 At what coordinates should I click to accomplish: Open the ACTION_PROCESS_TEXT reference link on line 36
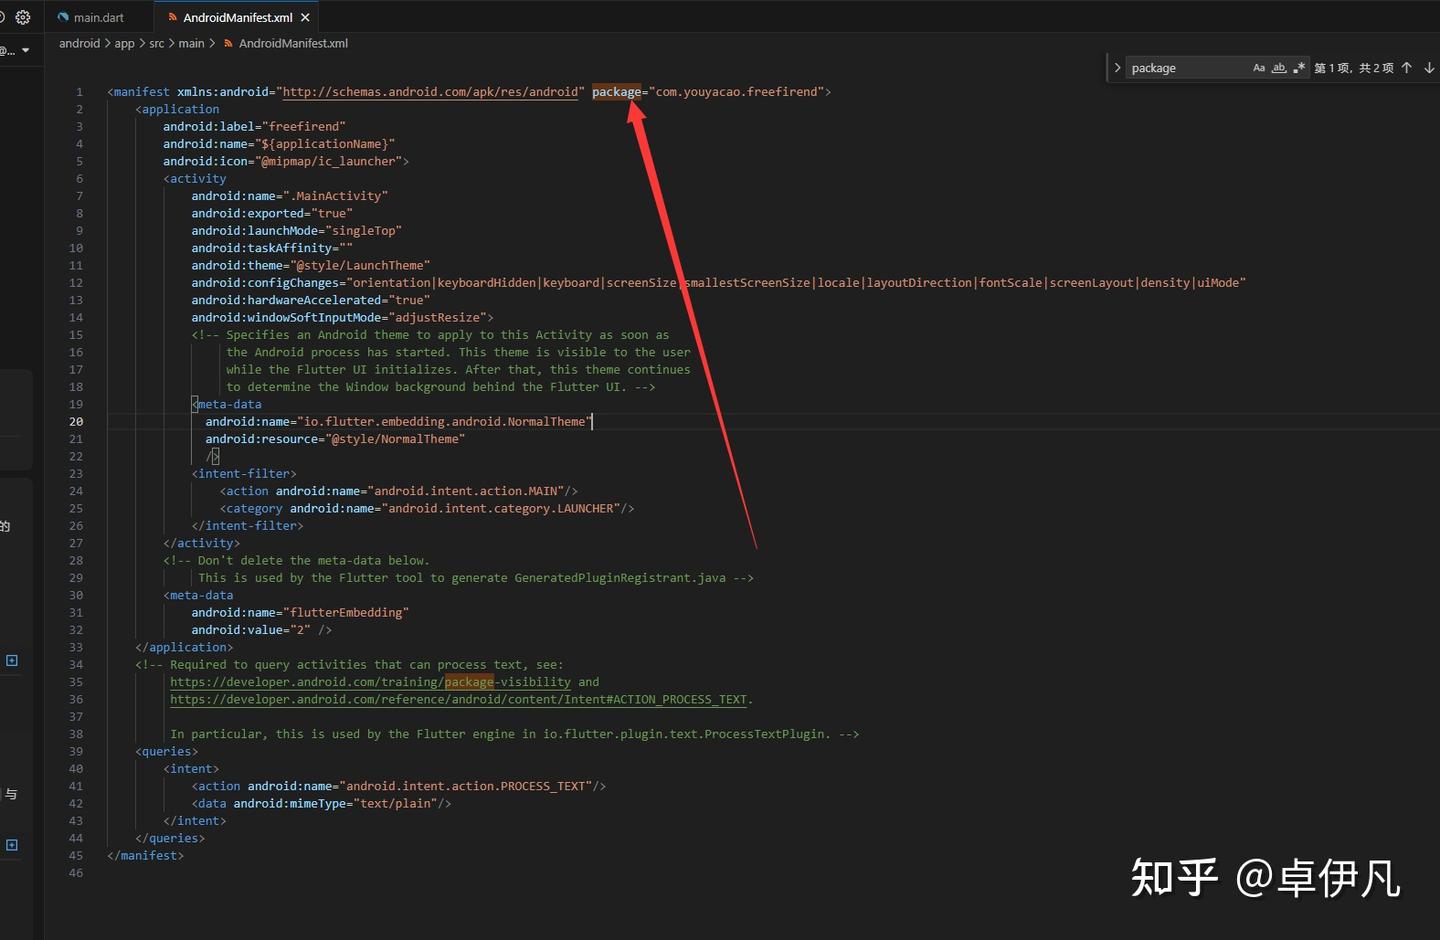point(460,699)
